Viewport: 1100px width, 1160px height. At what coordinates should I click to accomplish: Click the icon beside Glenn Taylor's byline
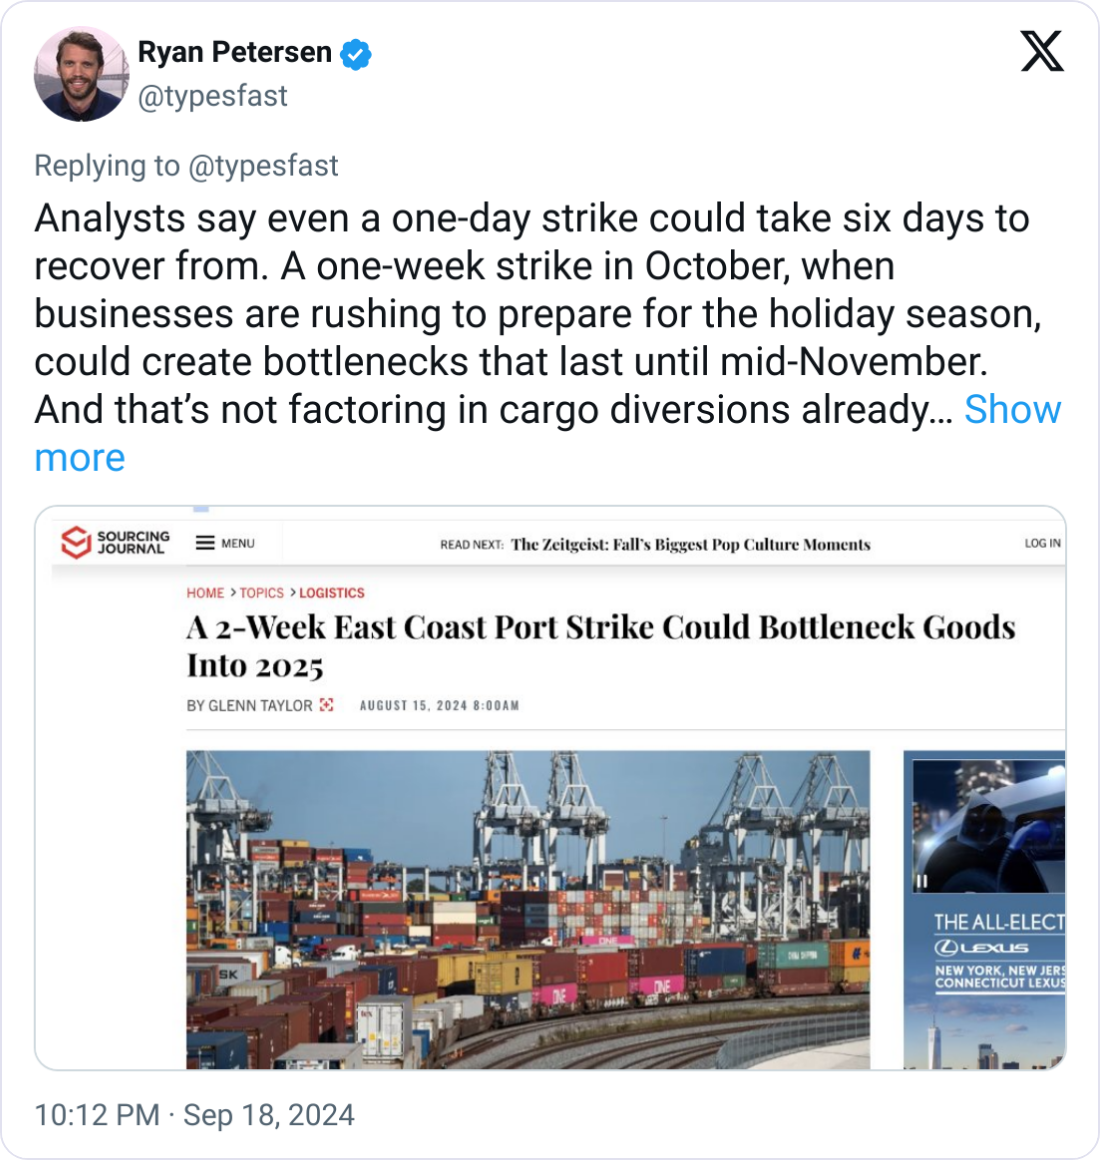326,705
